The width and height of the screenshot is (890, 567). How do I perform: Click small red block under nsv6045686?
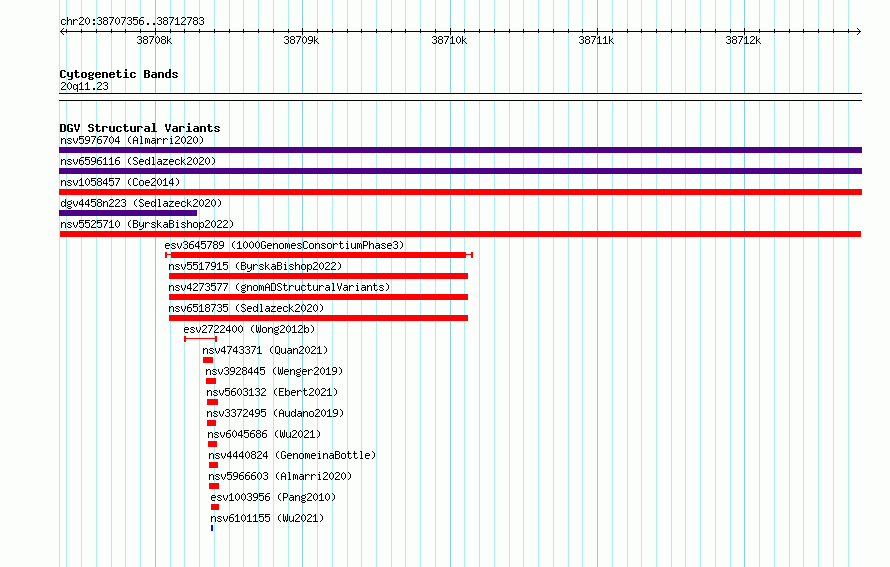pos(212,444)
